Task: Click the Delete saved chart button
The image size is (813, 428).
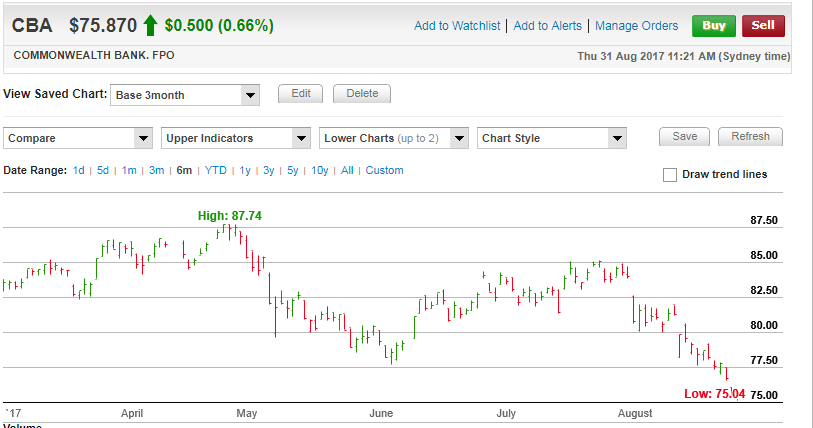Action: (x=362, y=93)
